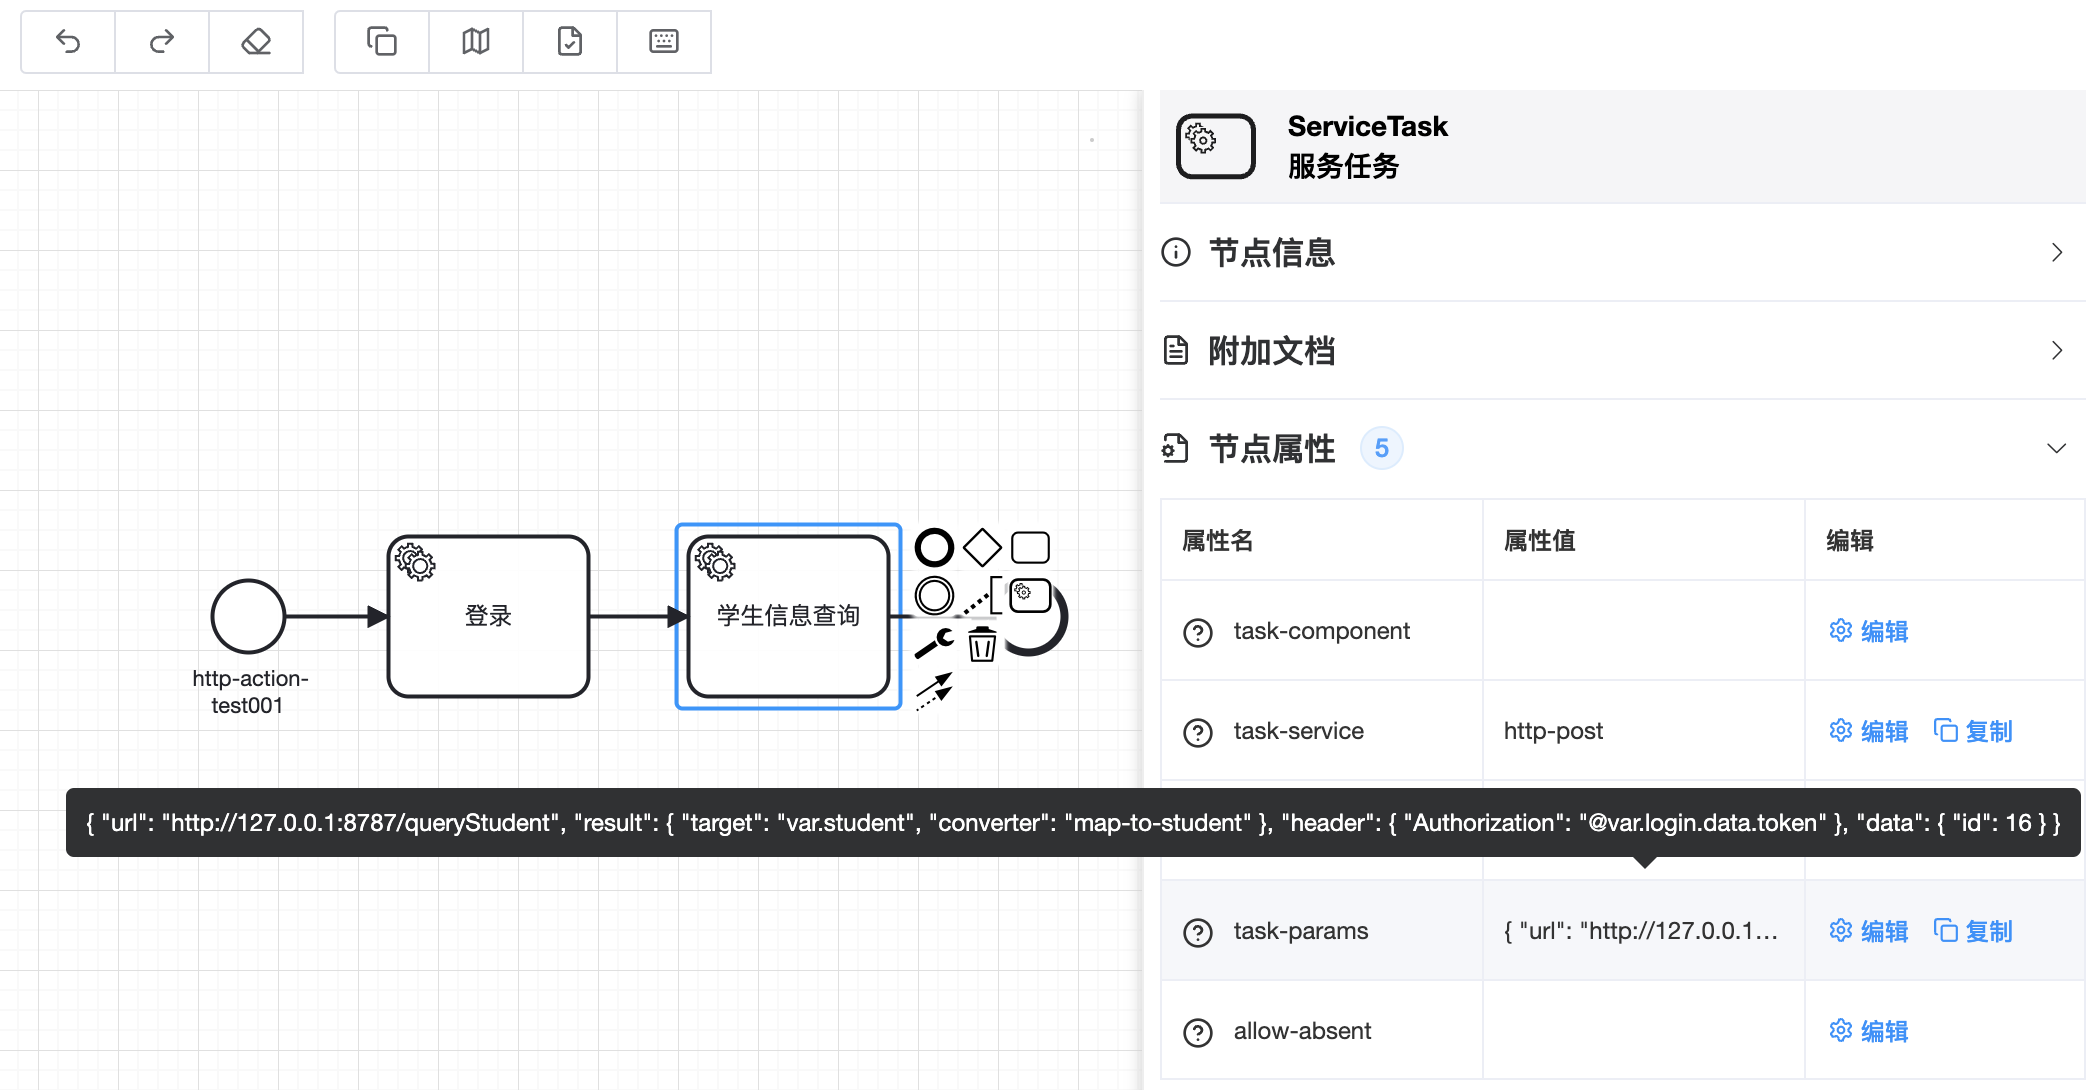The width and height of the screenshot is (2100, 1090).
Task: Click the document check validation icon
Action: pos(570,42)
